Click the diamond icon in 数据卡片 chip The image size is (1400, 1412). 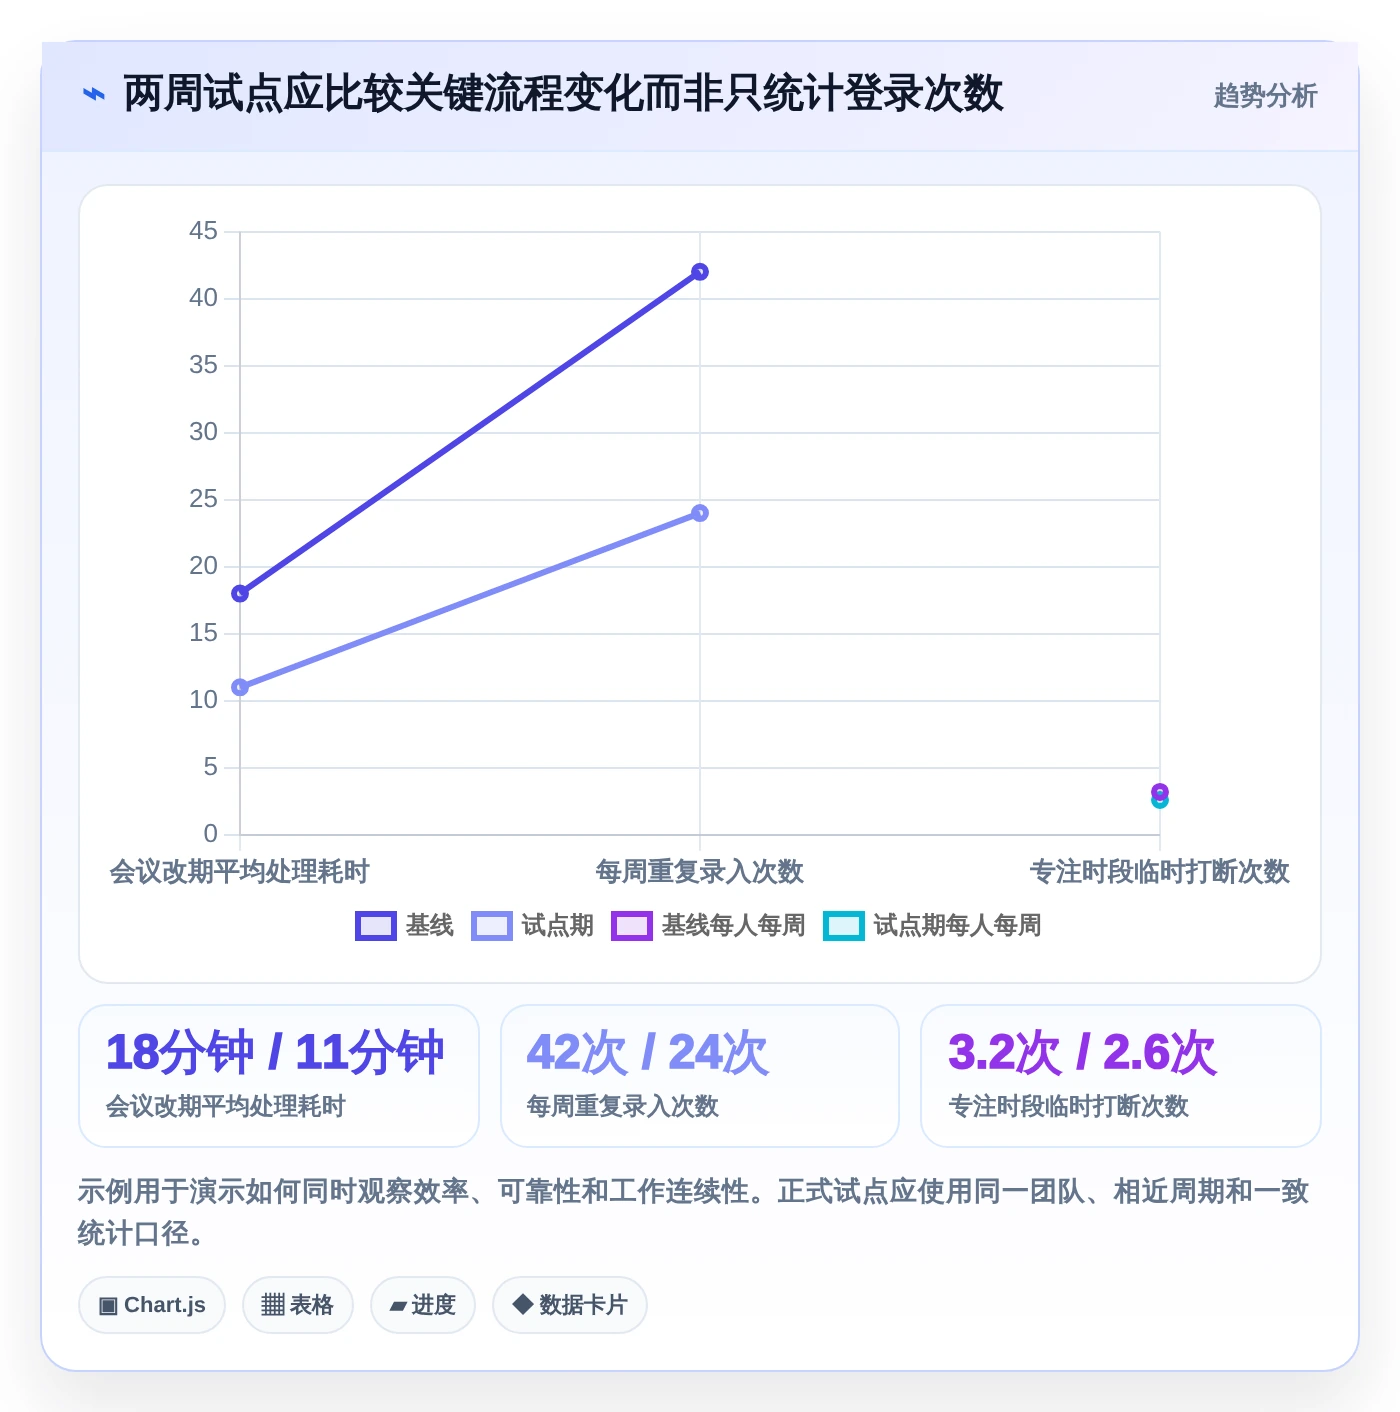pyautogui.click(x=522, y=1304)
